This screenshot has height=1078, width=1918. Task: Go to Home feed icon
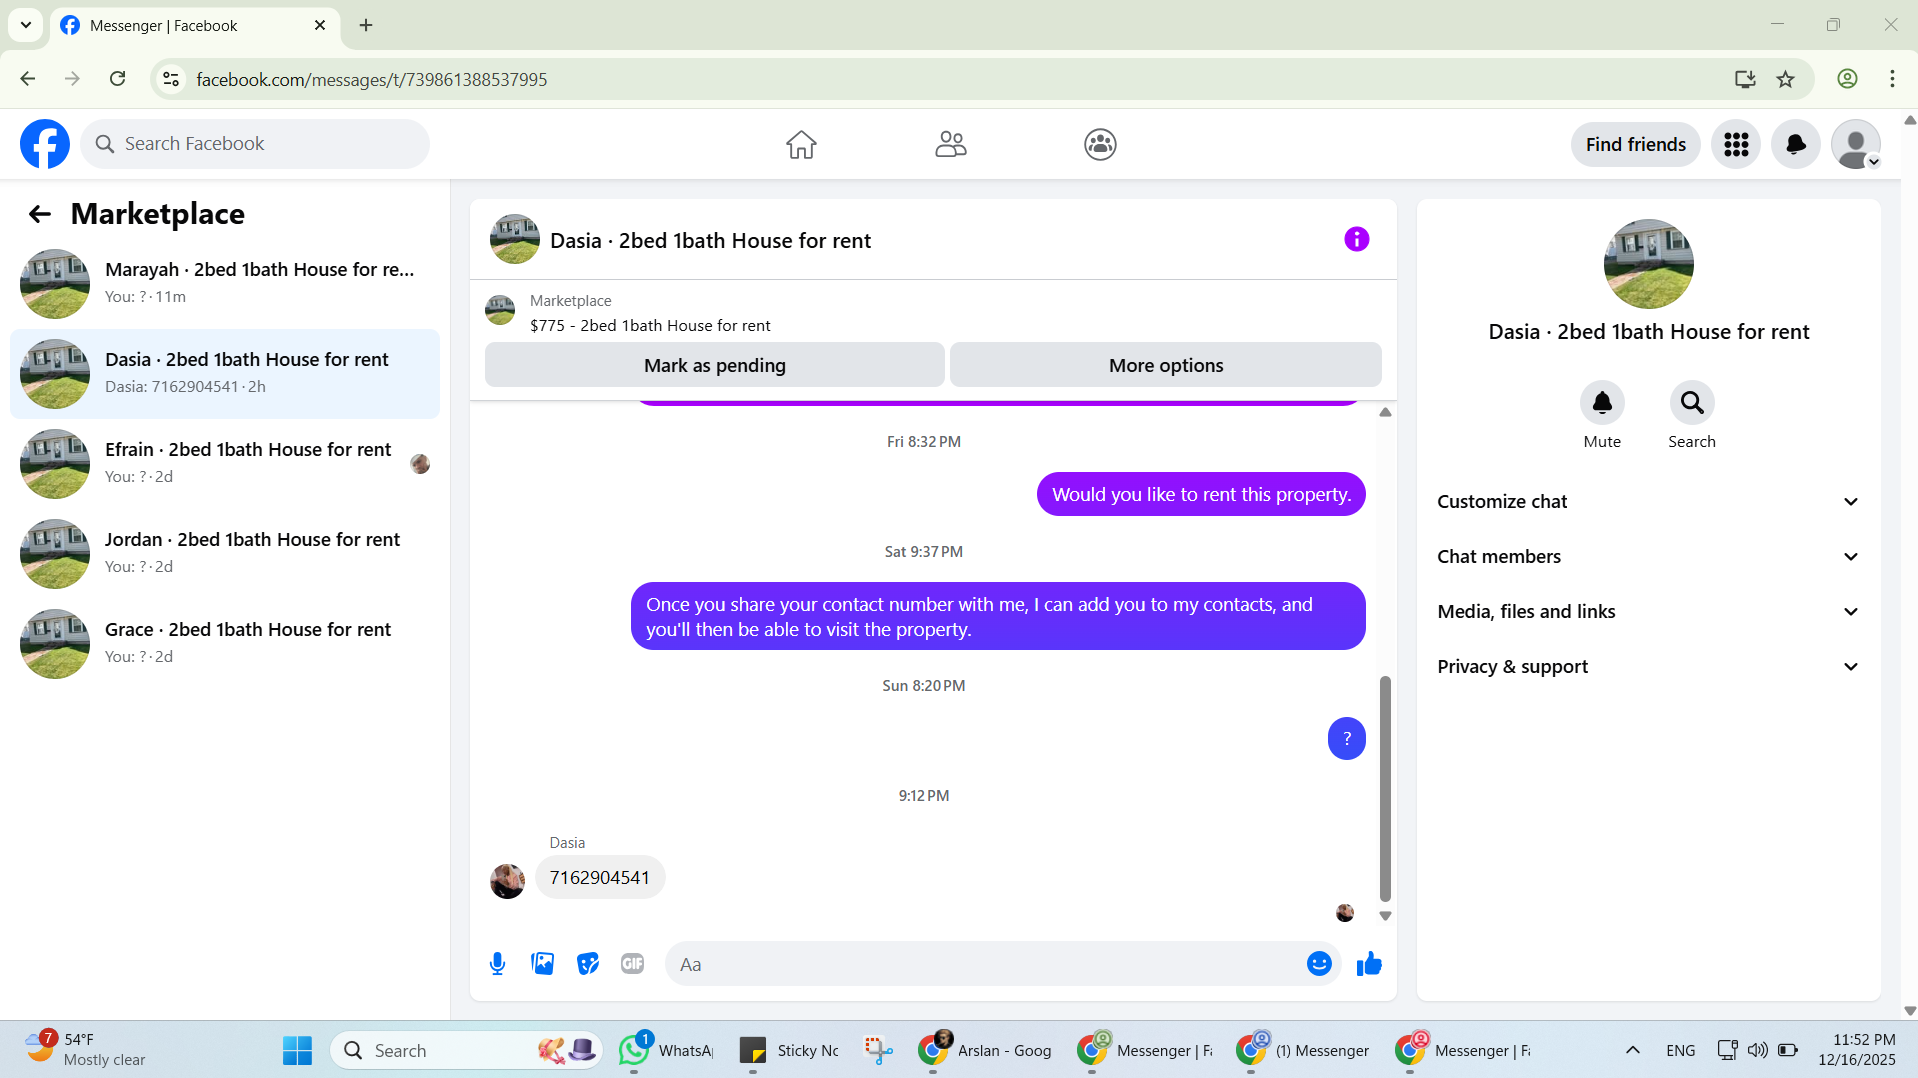(x=801, y=144)
